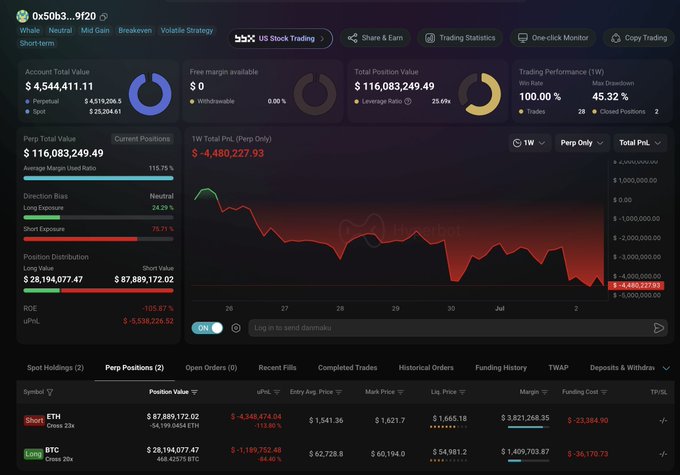Image resolution: width=680 pixels, height=475 pixels.
Task: Sort by Margin column icon
Action: pyautogui.click(x=545, y=392)
